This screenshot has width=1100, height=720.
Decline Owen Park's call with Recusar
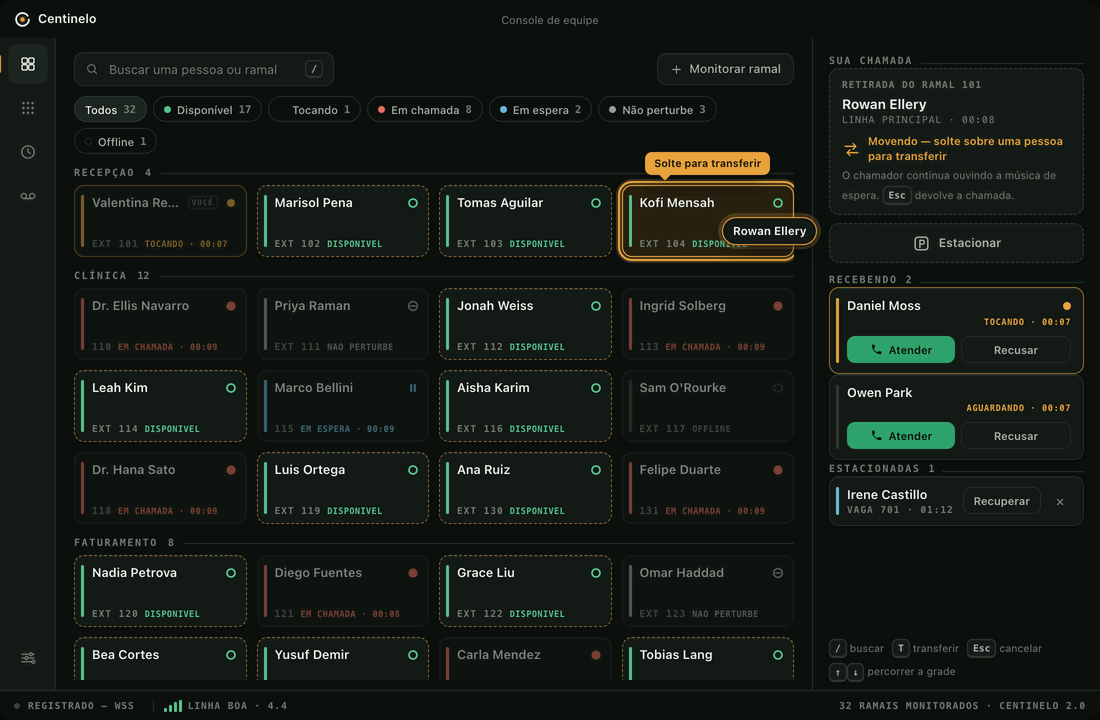point(1015,436)
